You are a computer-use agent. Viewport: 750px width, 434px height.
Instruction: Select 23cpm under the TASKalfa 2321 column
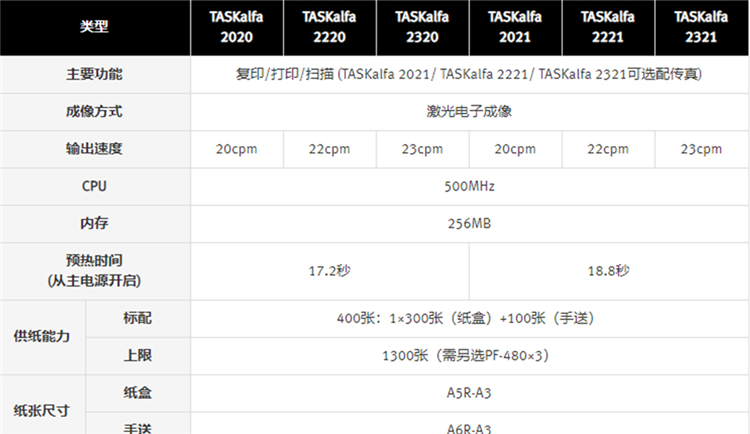[700, 149]
